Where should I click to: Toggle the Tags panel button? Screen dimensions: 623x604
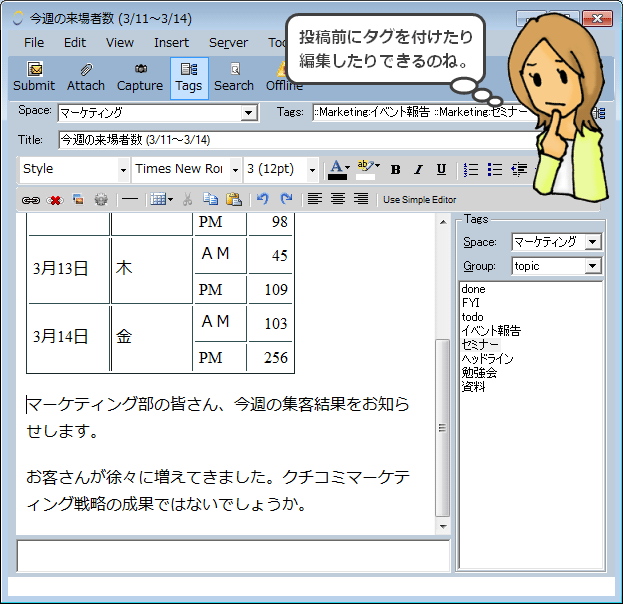pos(188,77)
